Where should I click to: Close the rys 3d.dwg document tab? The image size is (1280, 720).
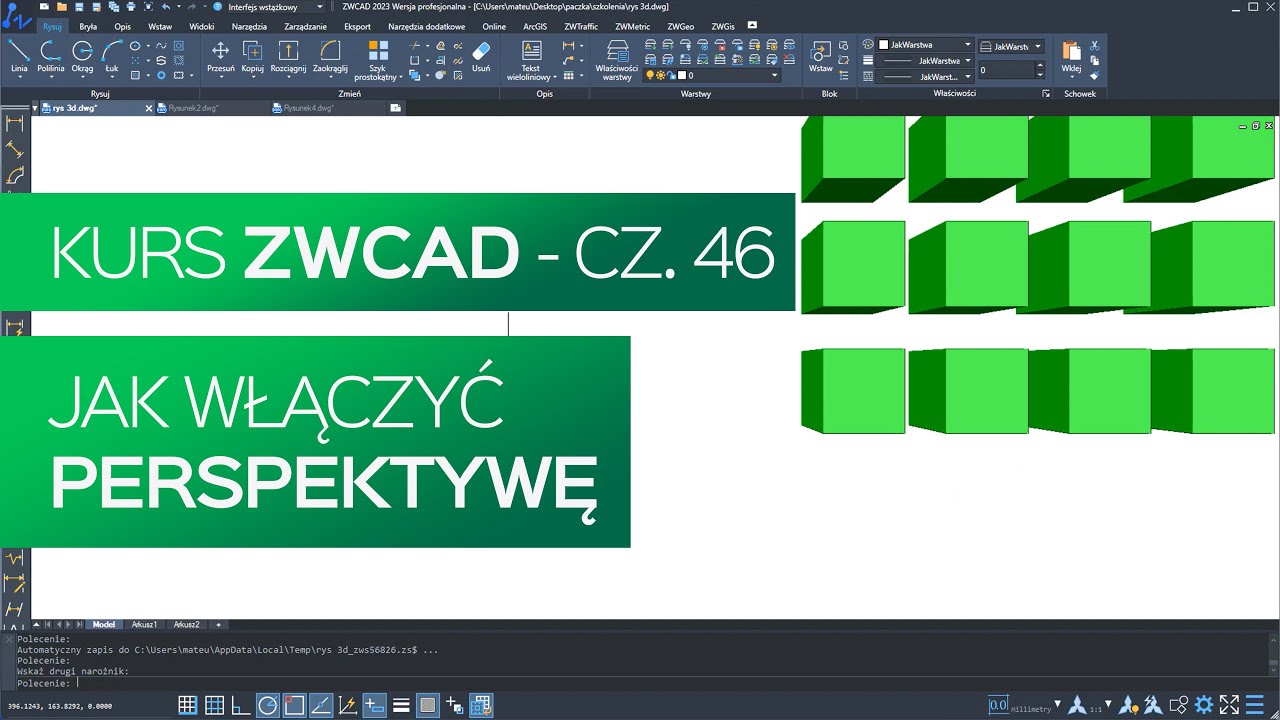pyautogui.click(x=149, y=108)
